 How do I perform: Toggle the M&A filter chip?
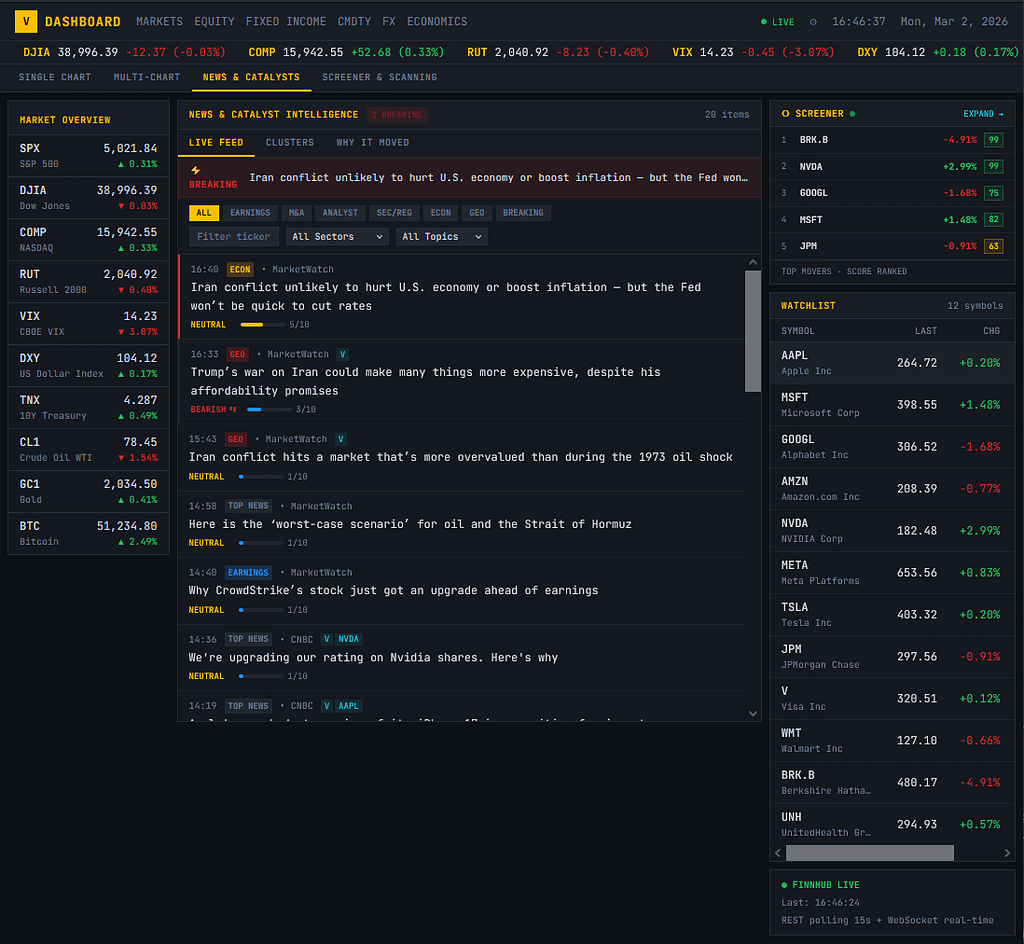pos(296,213)
